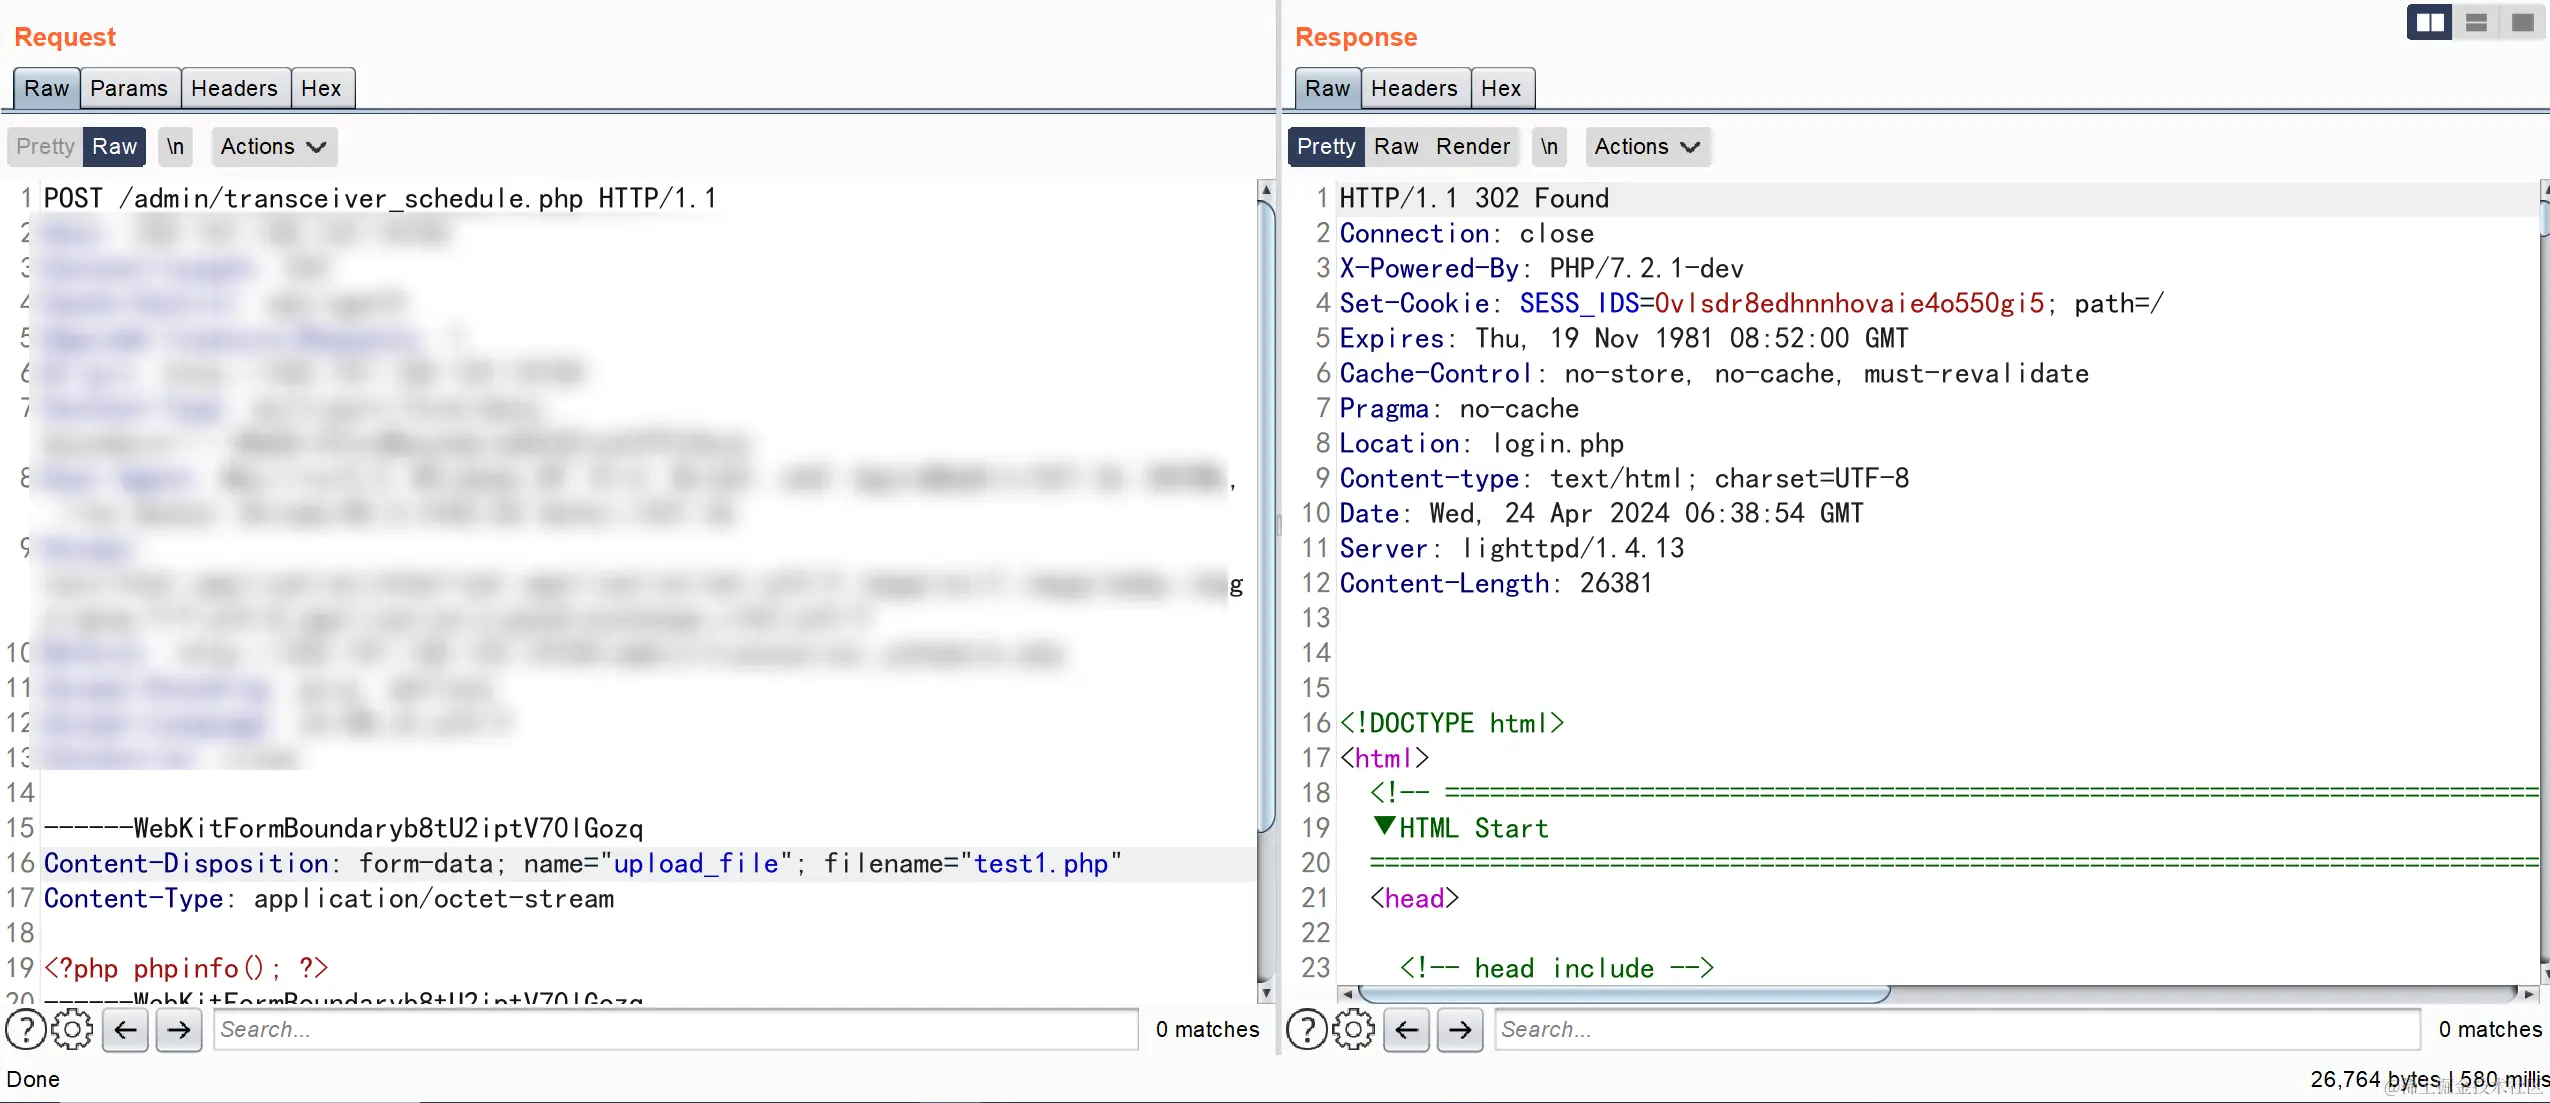Select side-by-side split layout icon
This screenshot has width=2550, height=1103.
[2429, 22]
